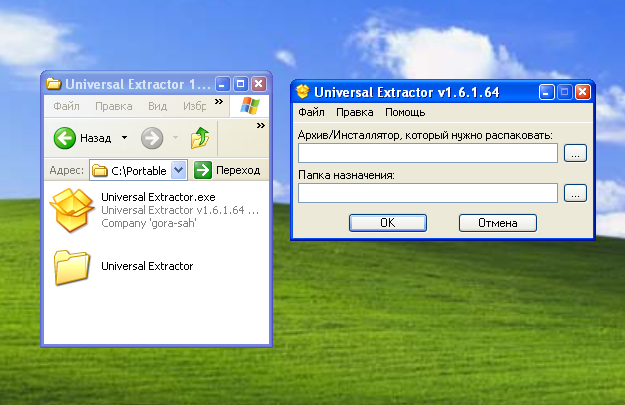The height and width of the screenshot is (405, 625).
Task: Click the green Переход go arrow button
Action: pyautogui.click(x=202, y=170)
